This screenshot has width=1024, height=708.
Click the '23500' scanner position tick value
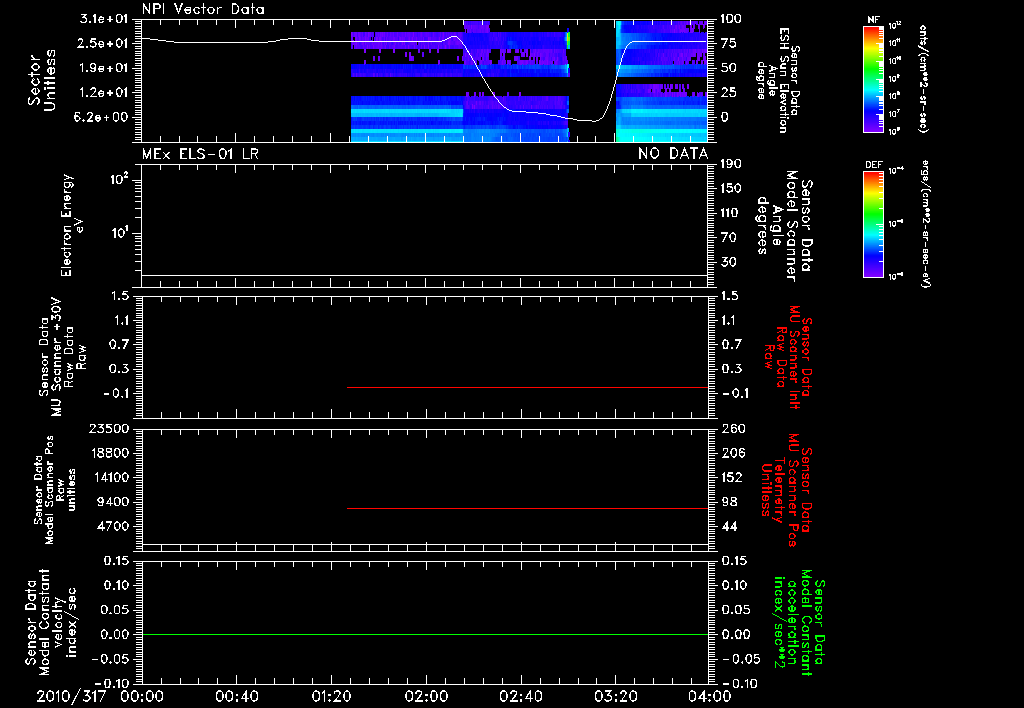[109, 429]
